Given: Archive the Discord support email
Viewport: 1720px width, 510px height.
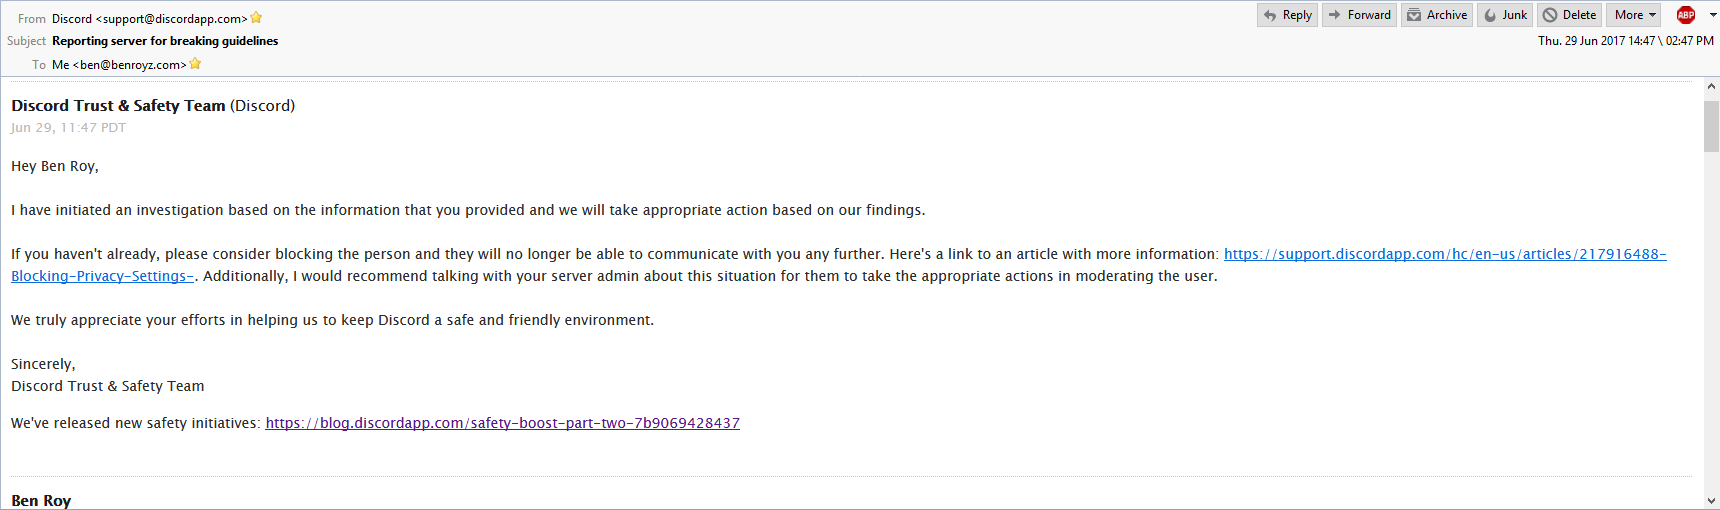Looking at the screenshot, I should click(x=1437, y=15).
